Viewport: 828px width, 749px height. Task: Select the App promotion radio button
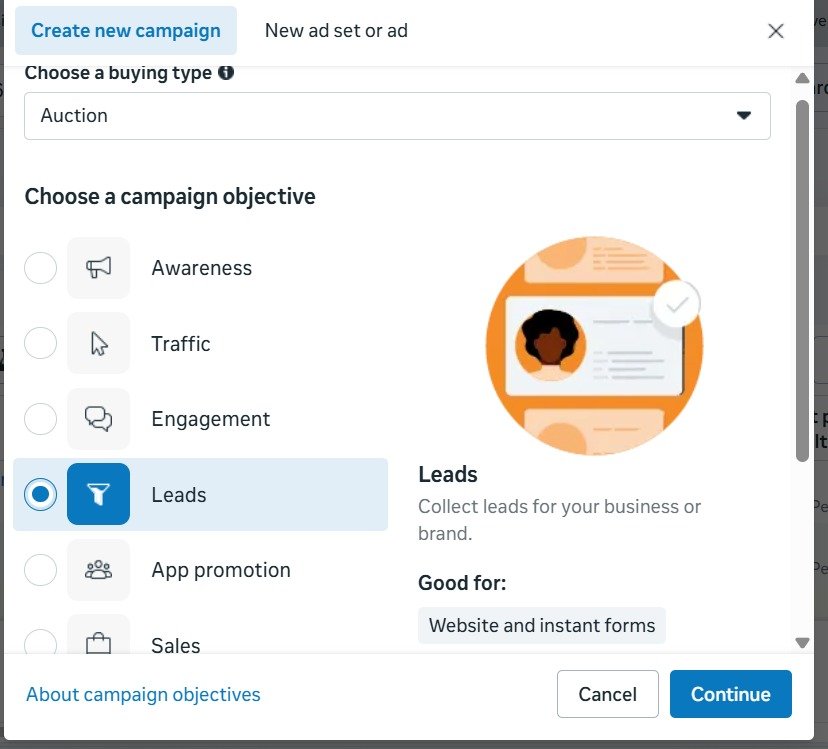(x=40, y=570)
